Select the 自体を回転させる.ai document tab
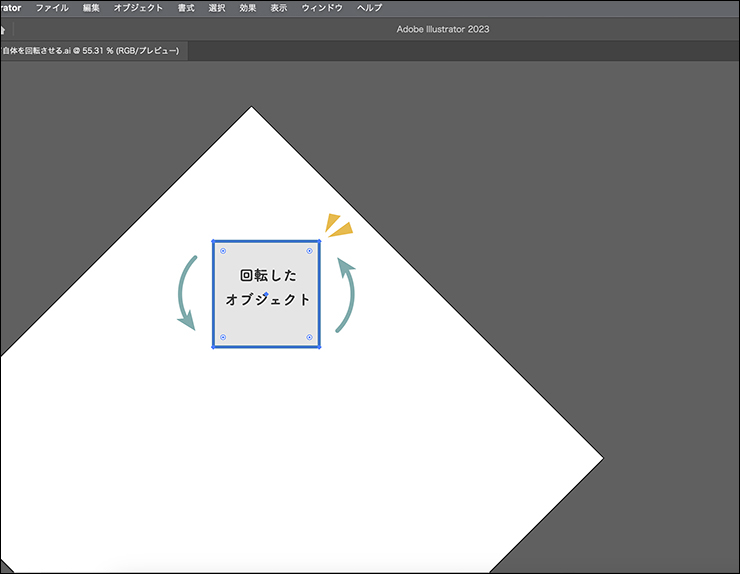 pos(92,50)
